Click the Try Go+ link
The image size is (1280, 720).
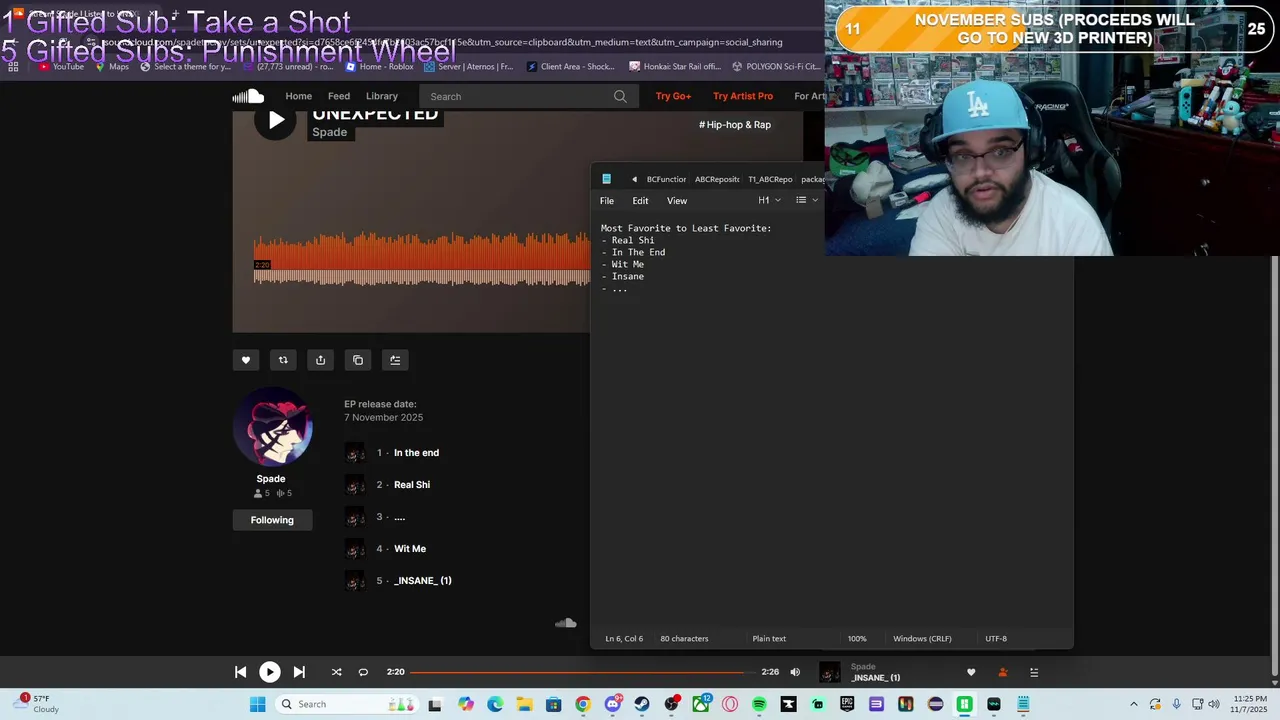coord(673,96)
